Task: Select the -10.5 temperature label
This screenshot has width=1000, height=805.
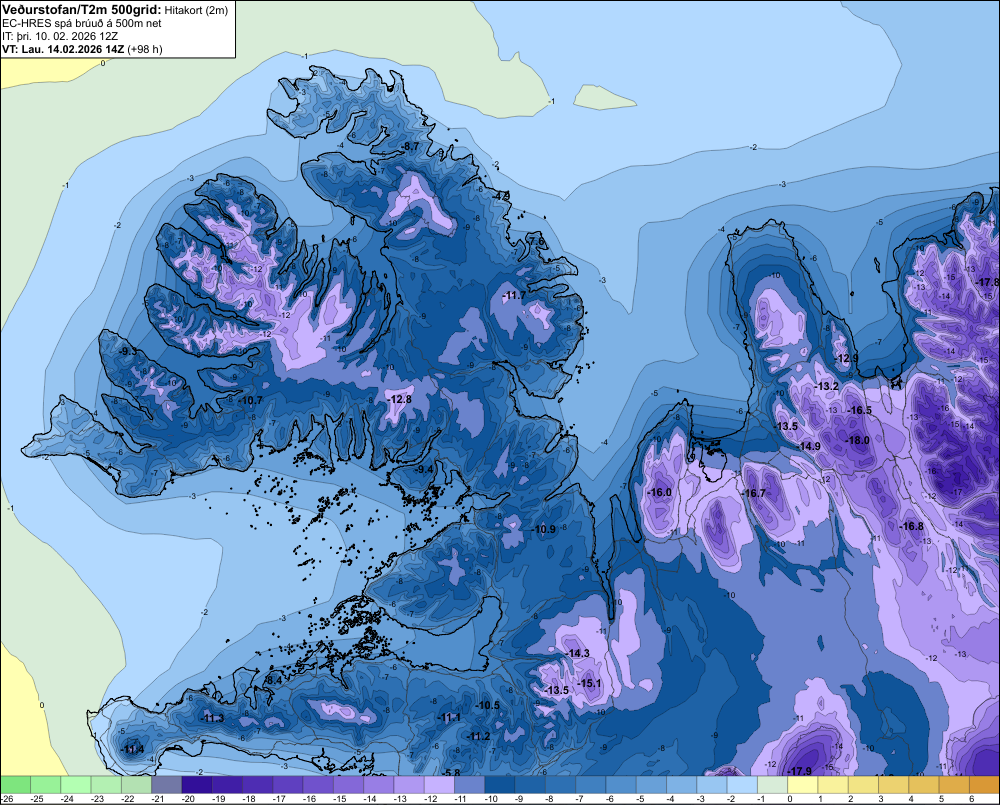Action: click(x=488, y=705)
